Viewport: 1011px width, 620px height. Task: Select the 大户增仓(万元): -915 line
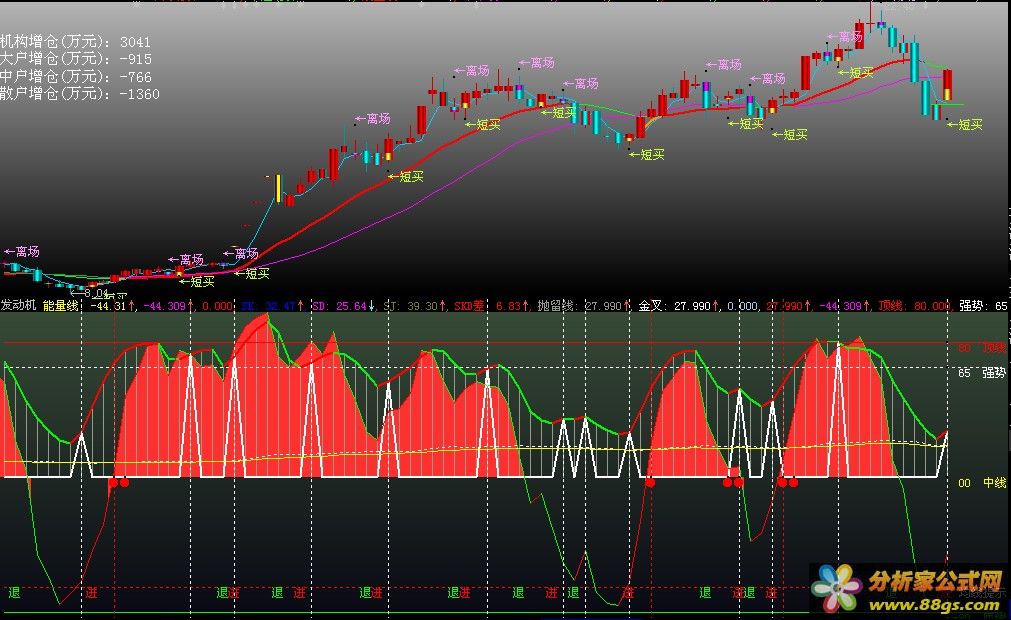(x=76, y=59)
